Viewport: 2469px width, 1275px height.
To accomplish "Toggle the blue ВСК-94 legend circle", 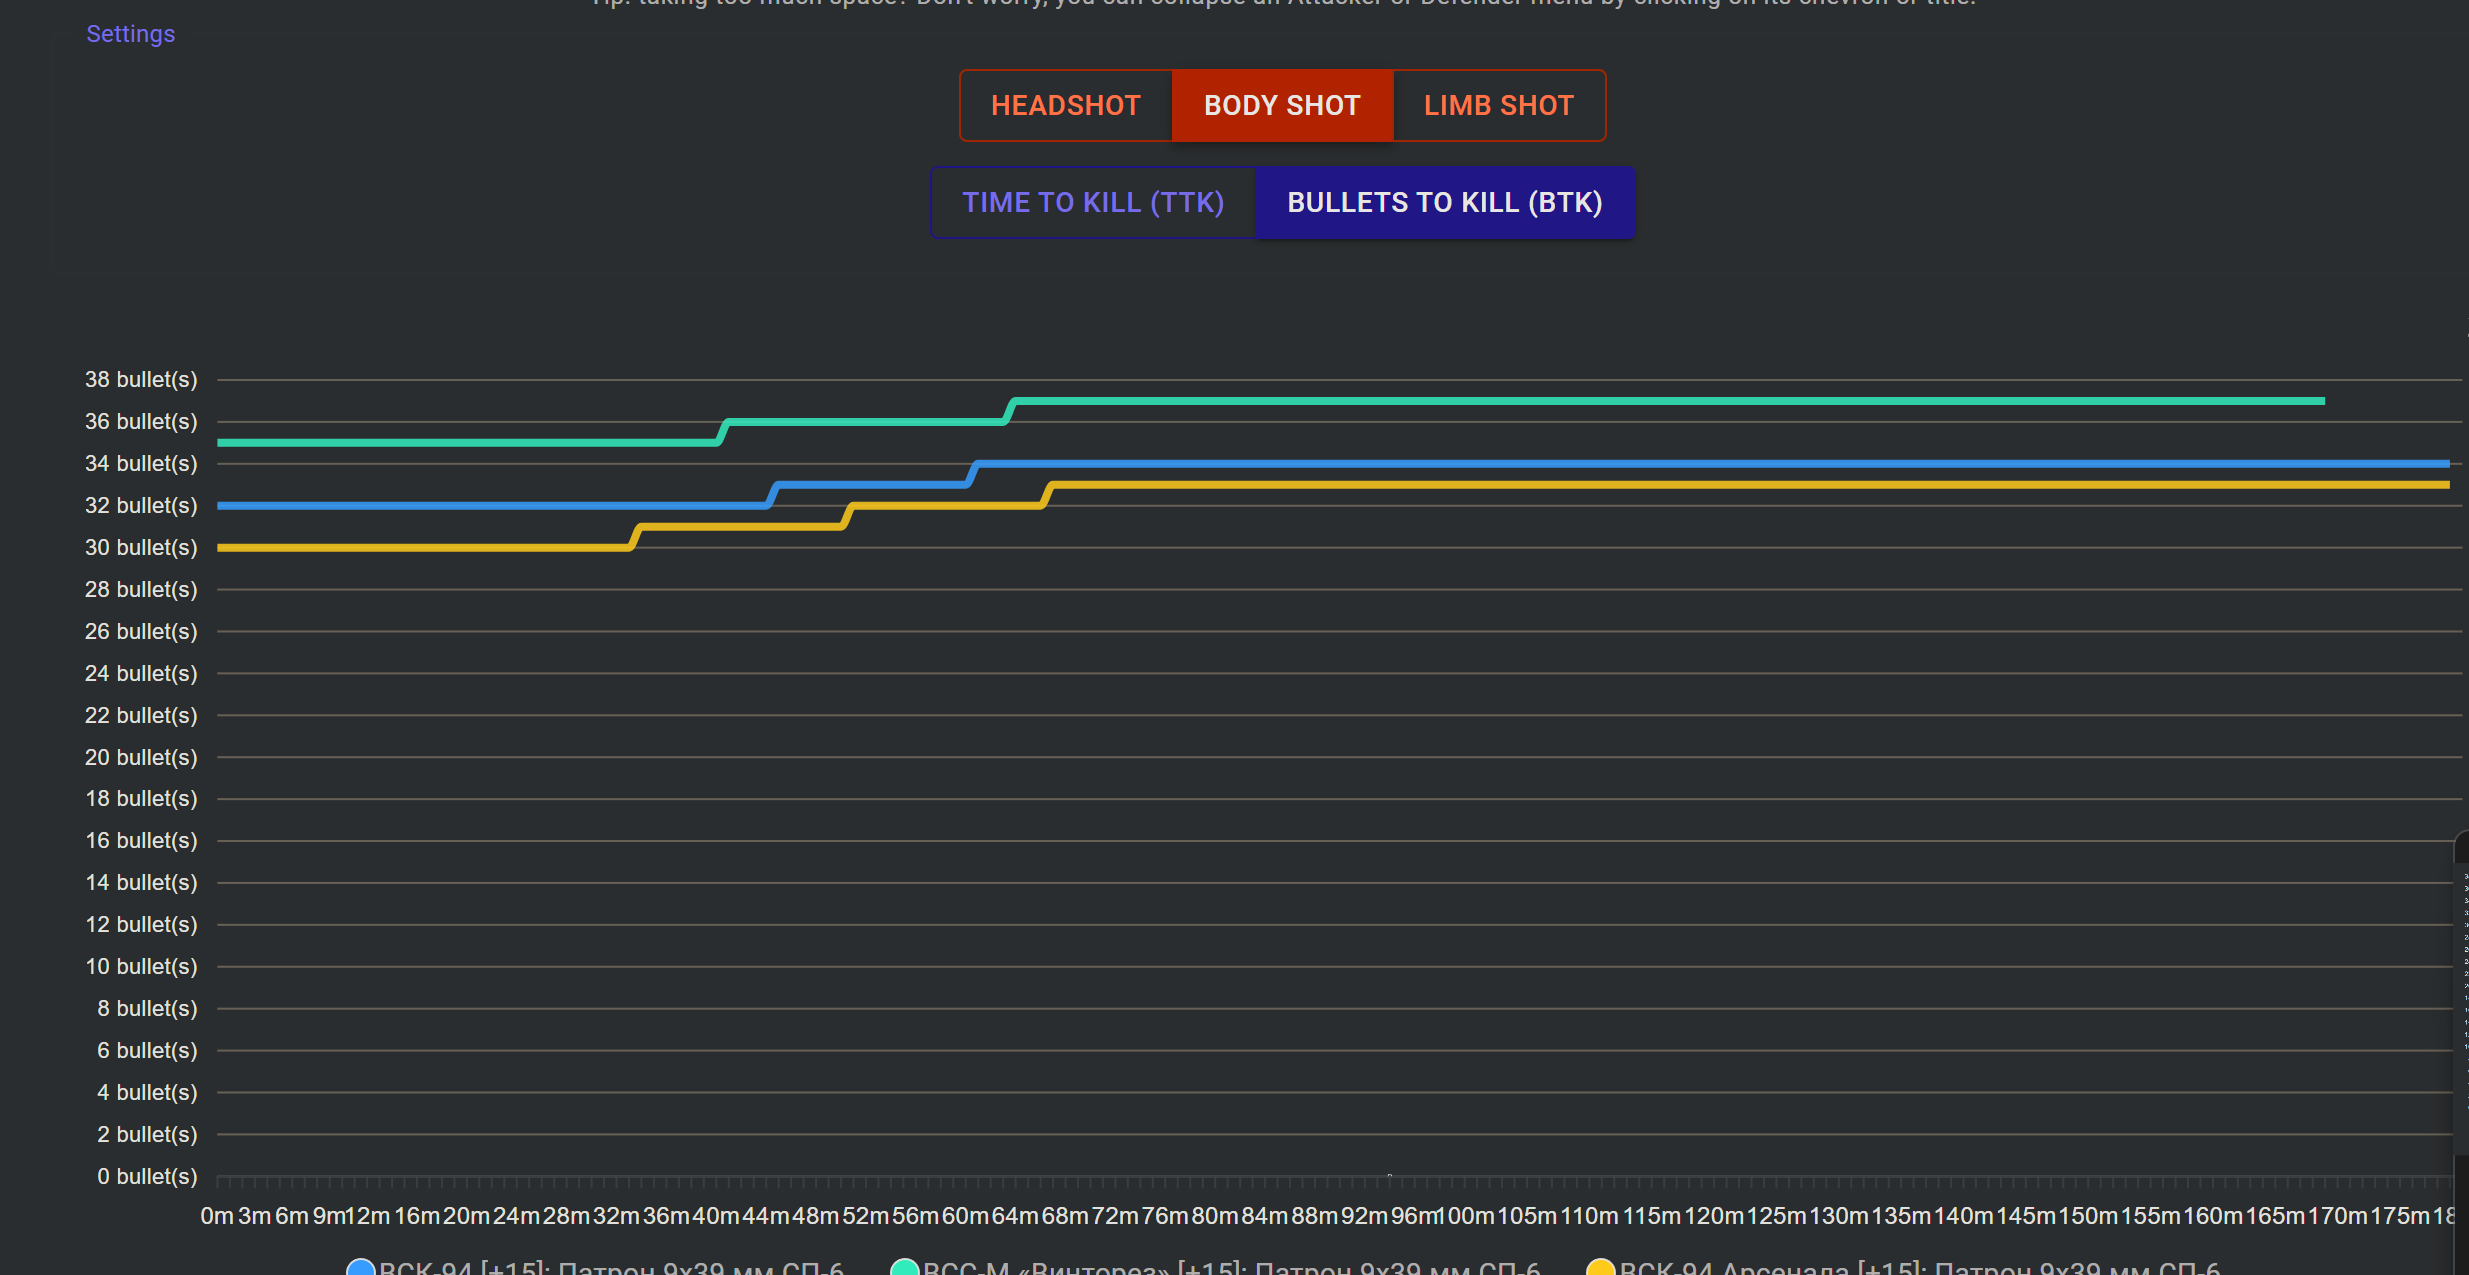I will [360, 1268].
